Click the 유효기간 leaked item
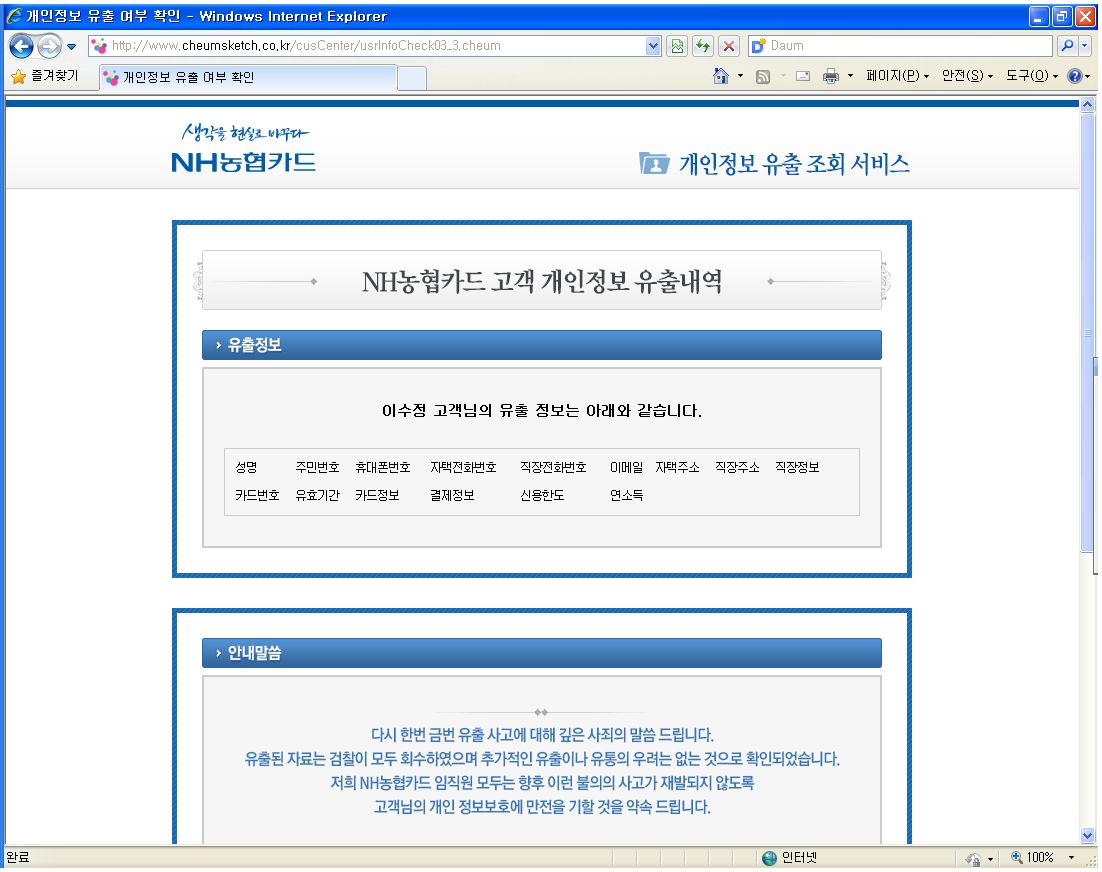 point(317,495)
